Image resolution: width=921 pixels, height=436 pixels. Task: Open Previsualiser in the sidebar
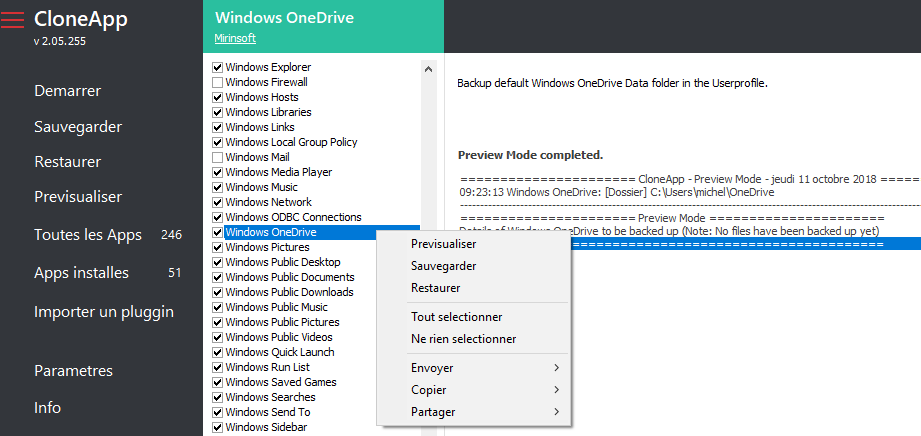coord(78,196)
